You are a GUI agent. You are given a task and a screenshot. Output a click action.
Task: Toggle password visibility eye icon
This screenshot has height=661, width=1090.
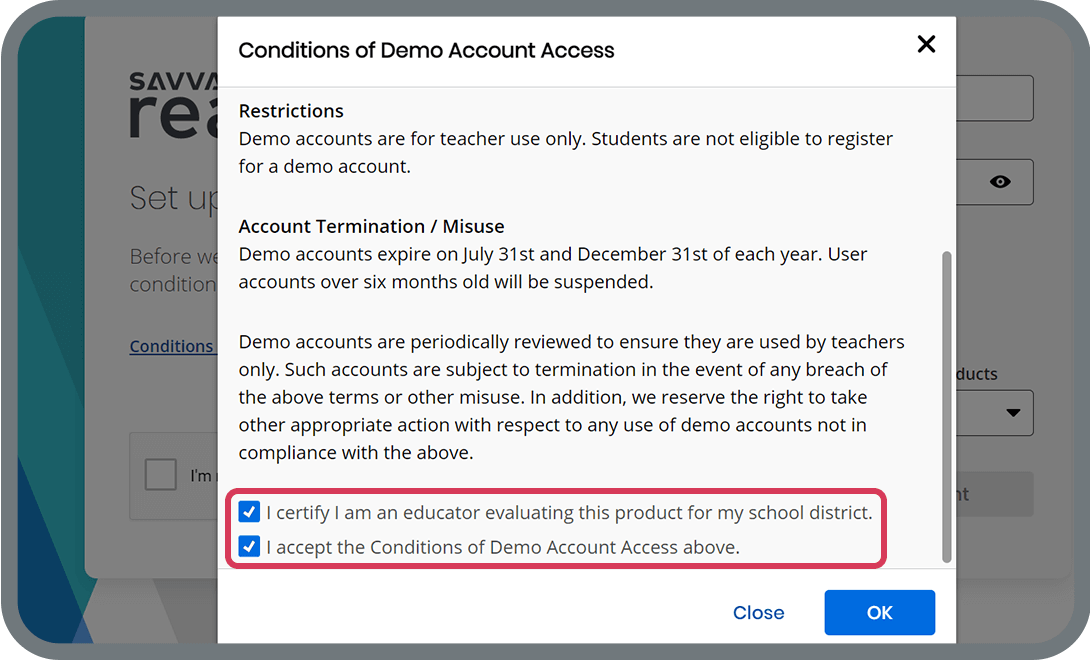[999, 182]
